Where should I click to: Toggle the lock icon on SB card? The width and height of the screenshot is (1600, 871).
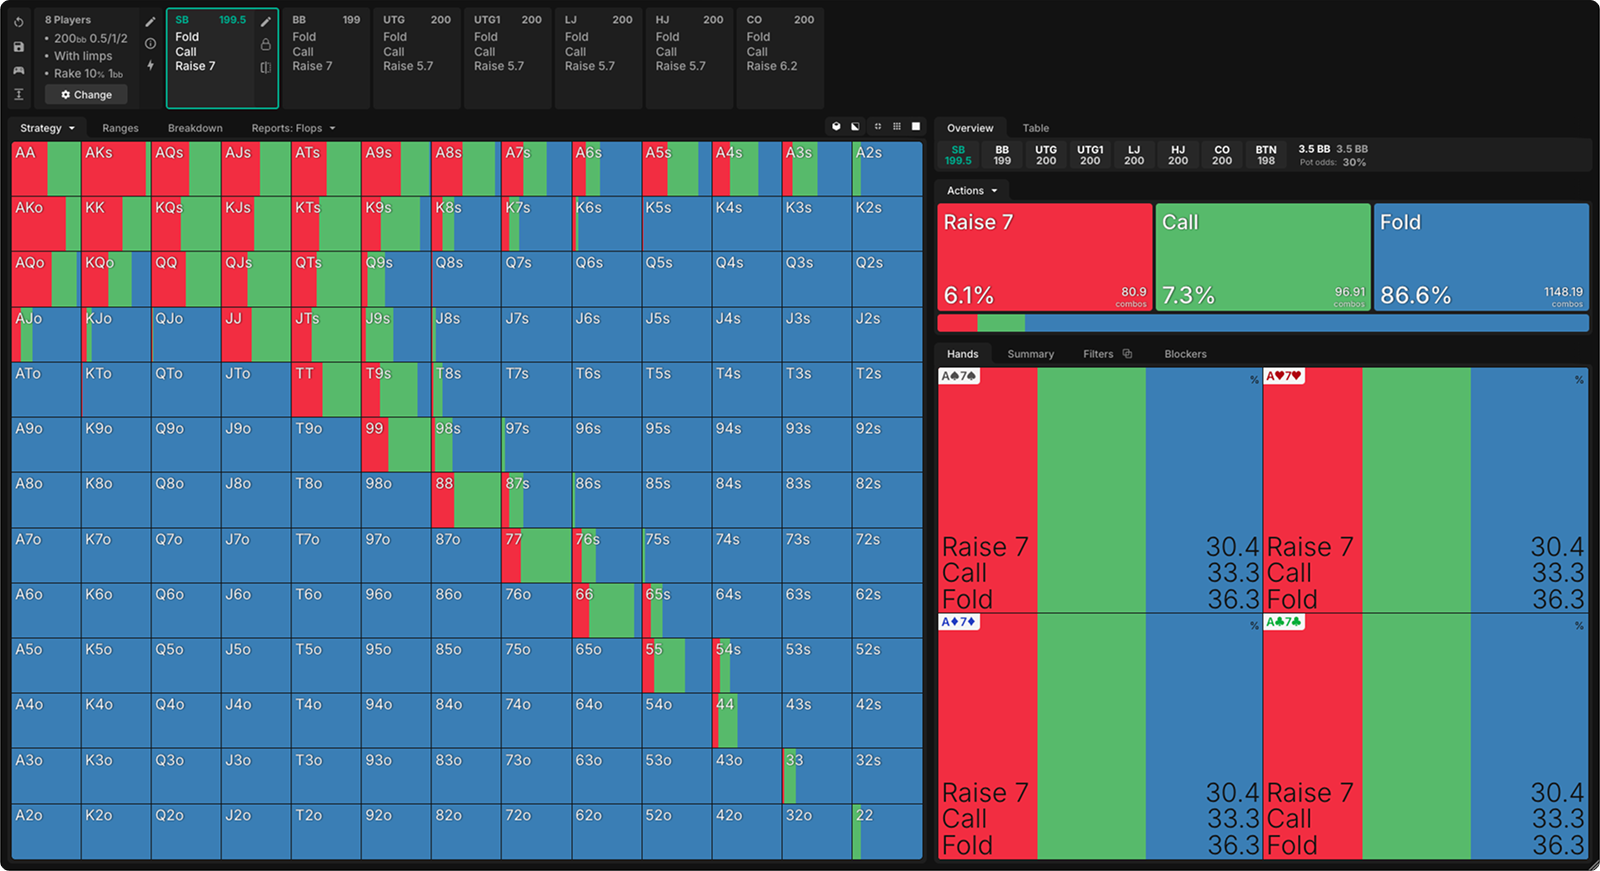point(266,44)
